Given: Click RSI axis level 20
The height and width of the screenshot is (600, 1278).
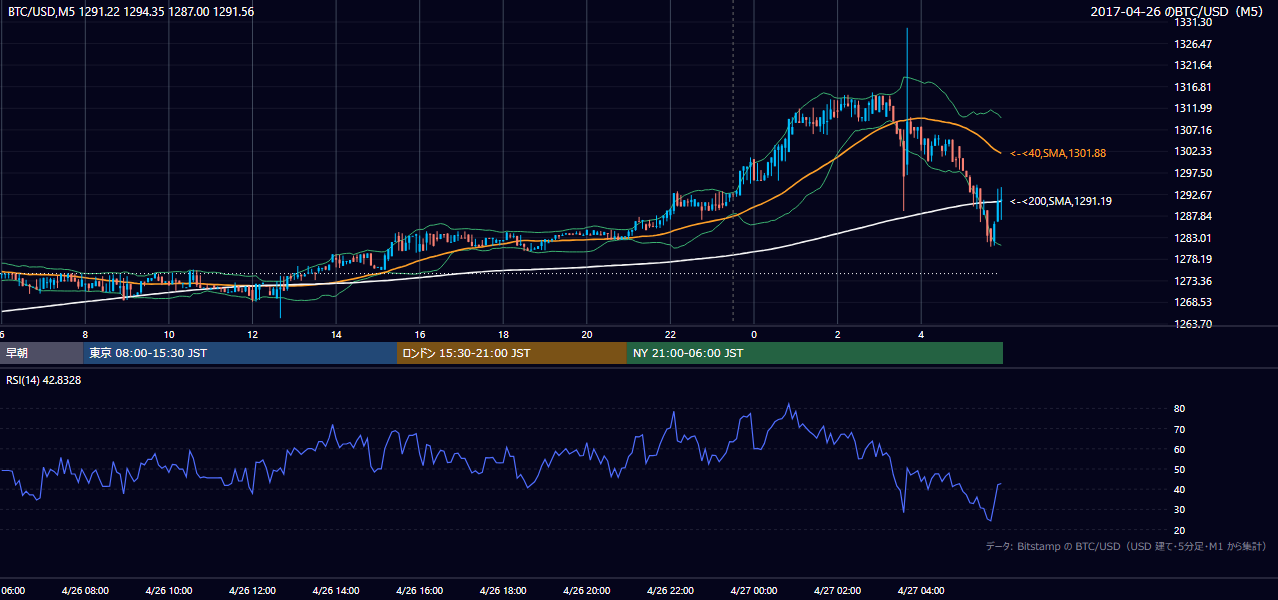Looking at the screenshot, I should [1180, 530].
